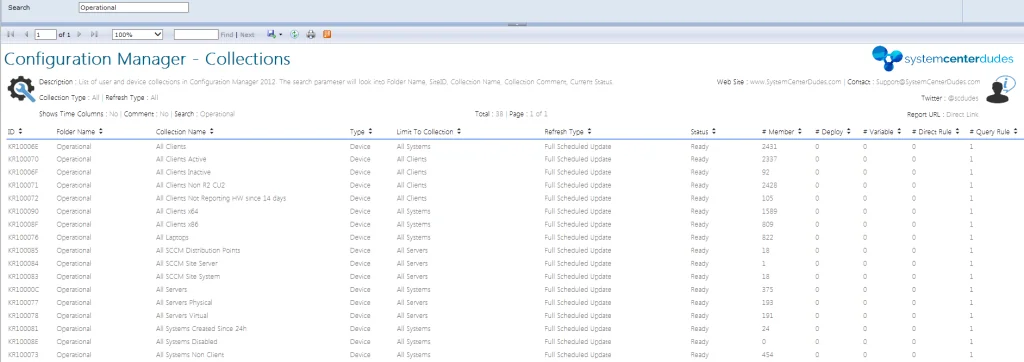
Task: Click into the Search parameter field
Action: pos(133,8)
